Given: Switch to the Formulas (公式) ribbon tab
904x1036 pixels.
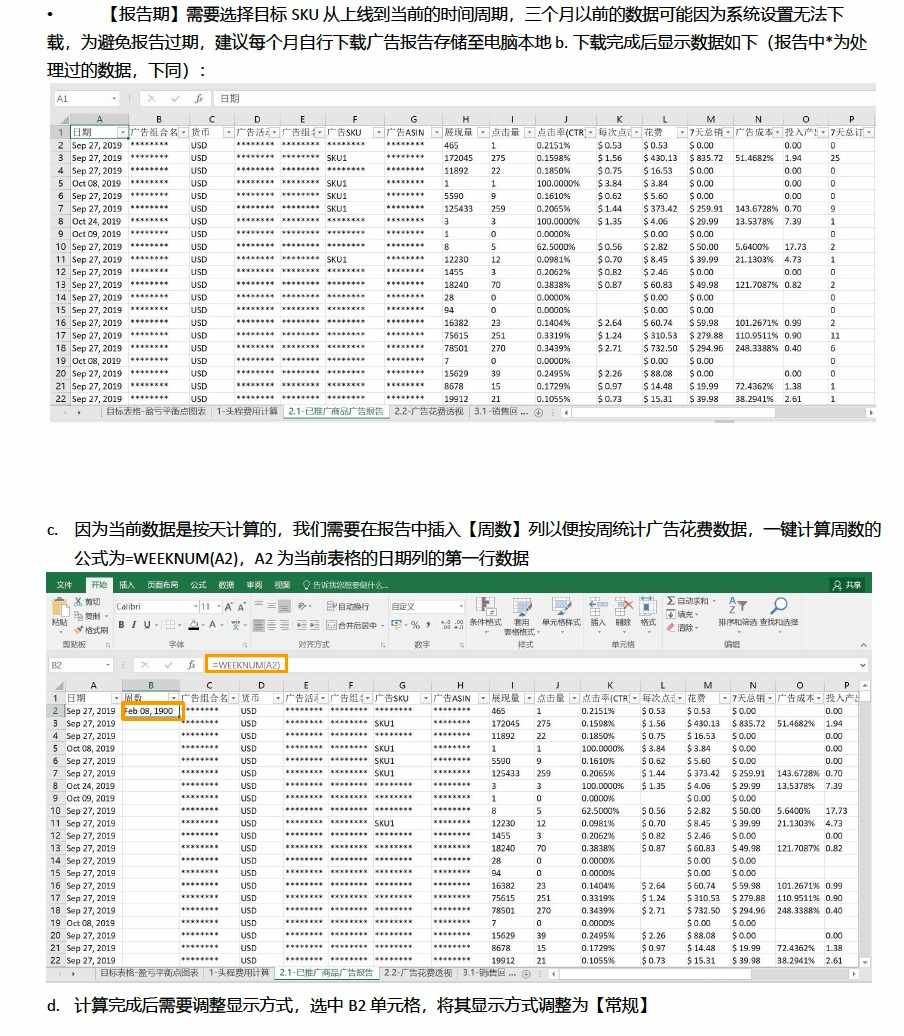Looking at the screenshot, I should point(198,585).
